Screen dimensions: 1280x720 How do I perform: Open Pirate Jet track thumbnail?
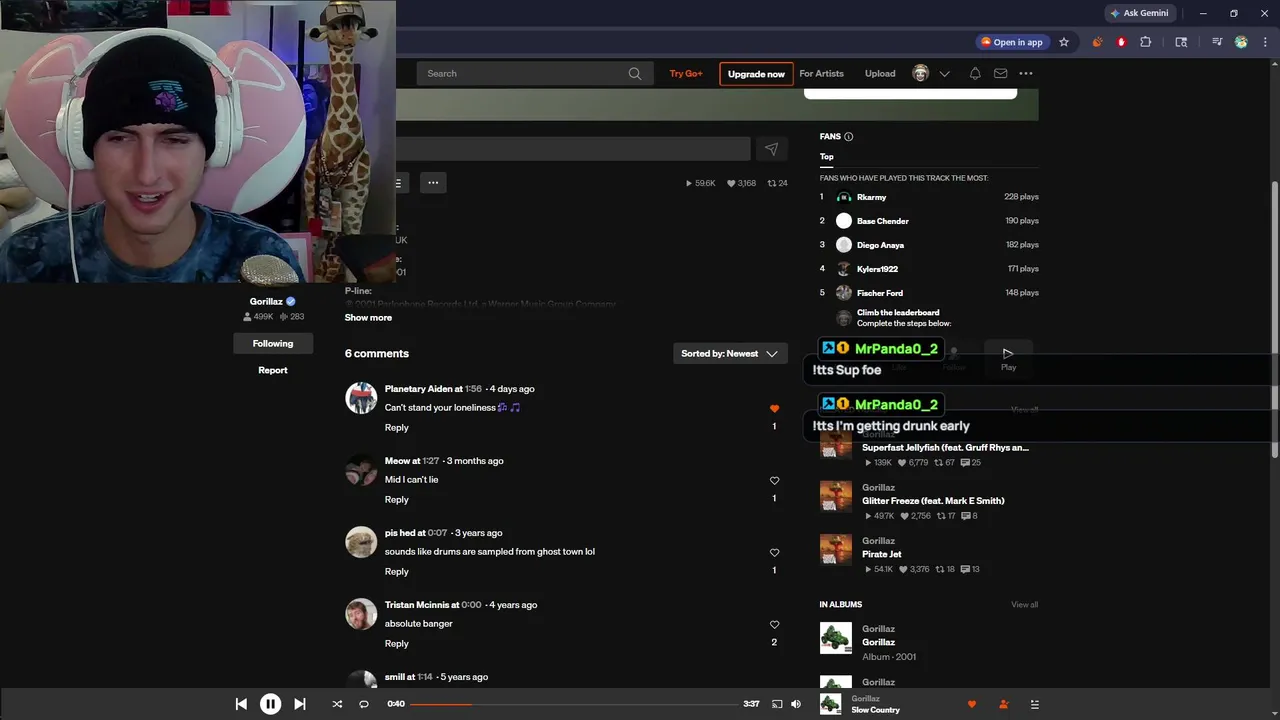(836, 549)
